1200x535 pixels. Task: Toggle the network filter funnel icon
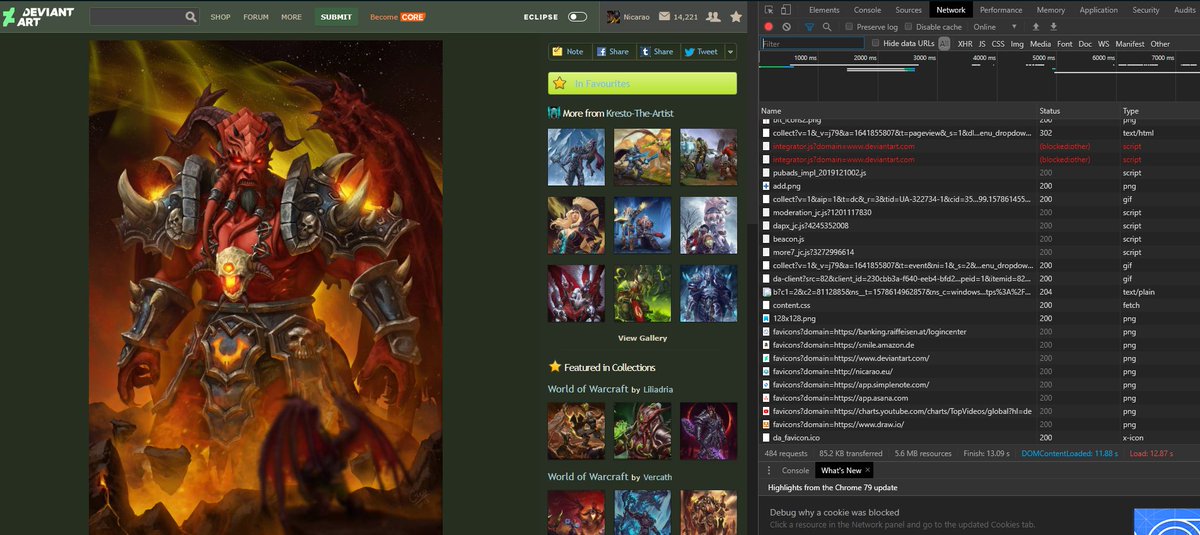809,27
